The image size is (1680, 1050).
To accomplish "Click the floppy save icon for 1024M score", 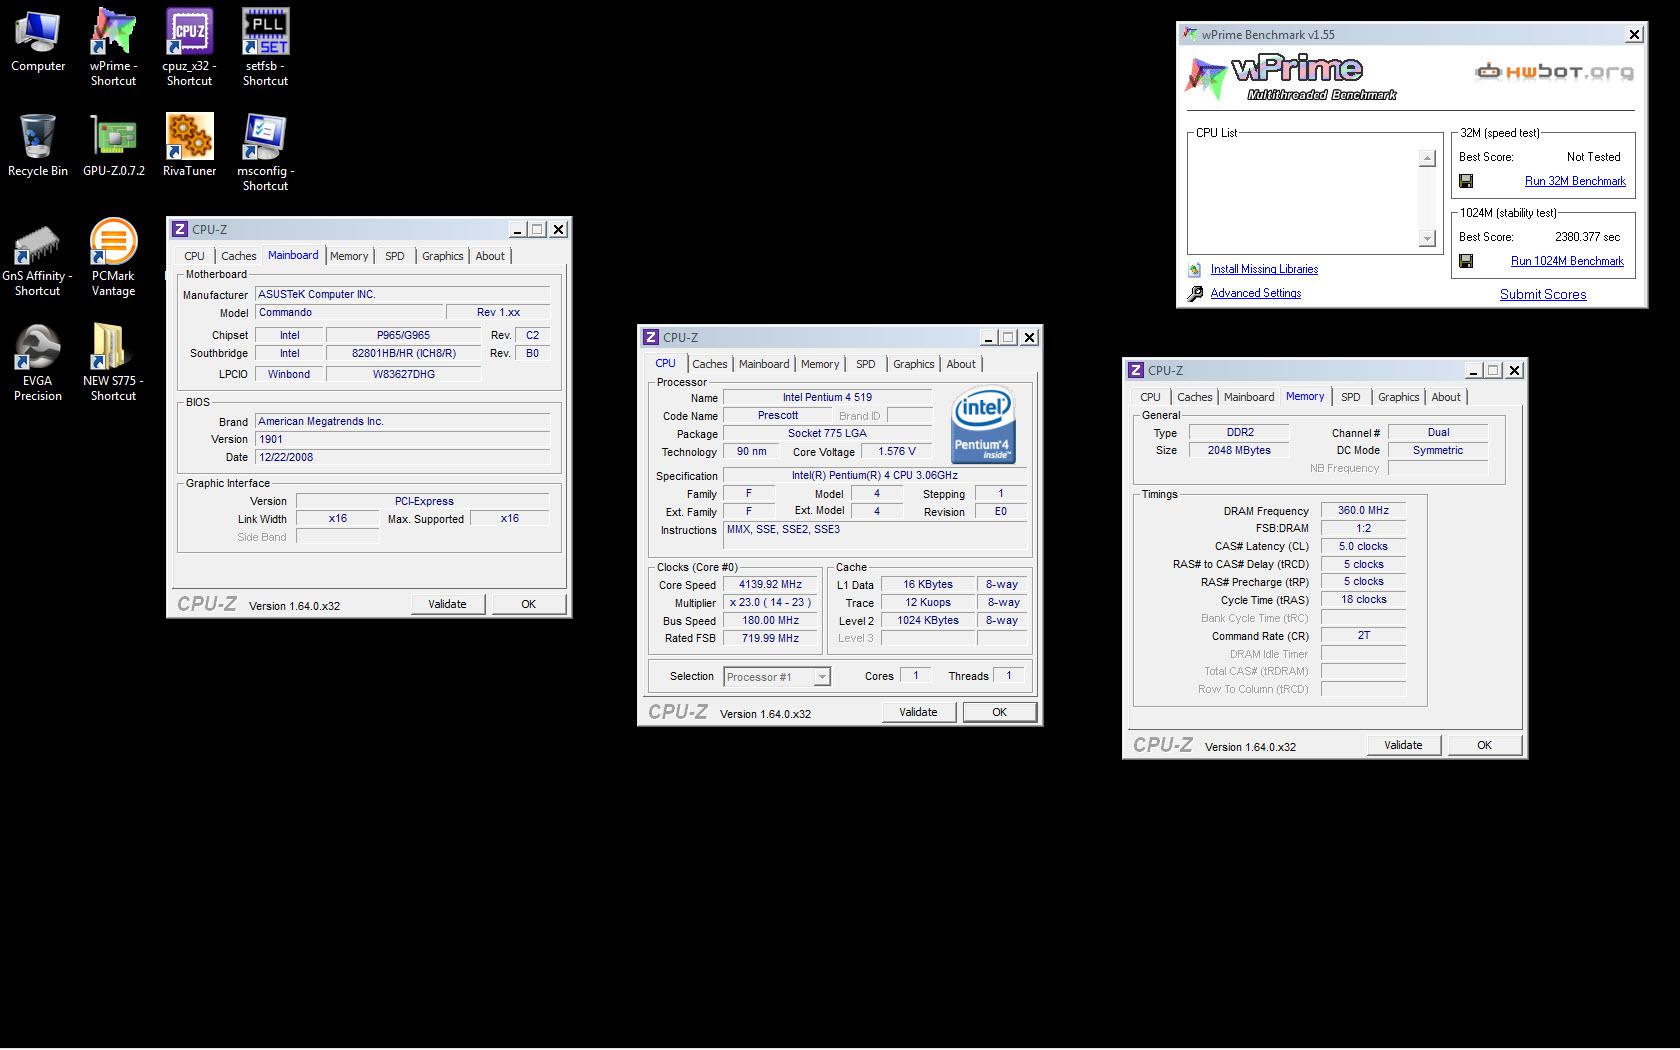I will [1466, 261].
